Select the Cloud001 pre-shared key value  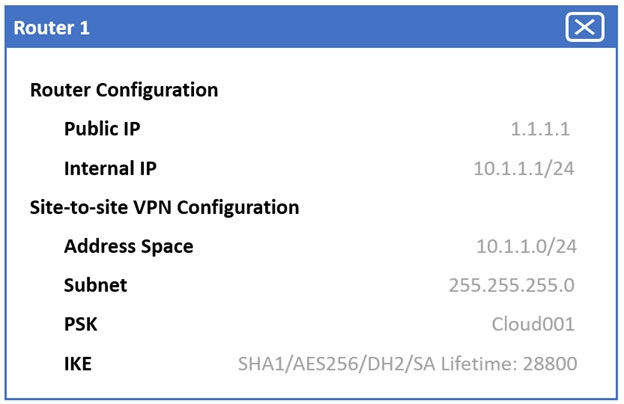[533, 324]
